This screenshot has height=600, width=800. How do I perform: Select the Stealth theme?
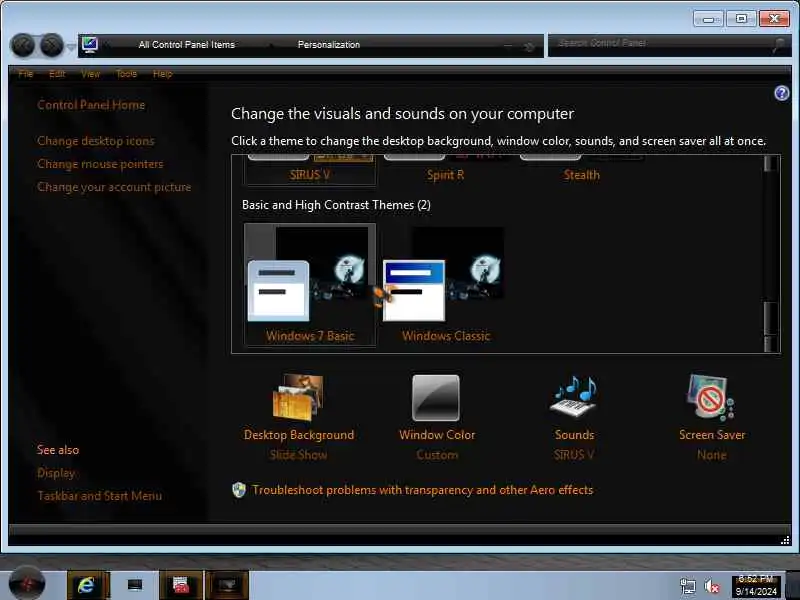click(582, 170)
